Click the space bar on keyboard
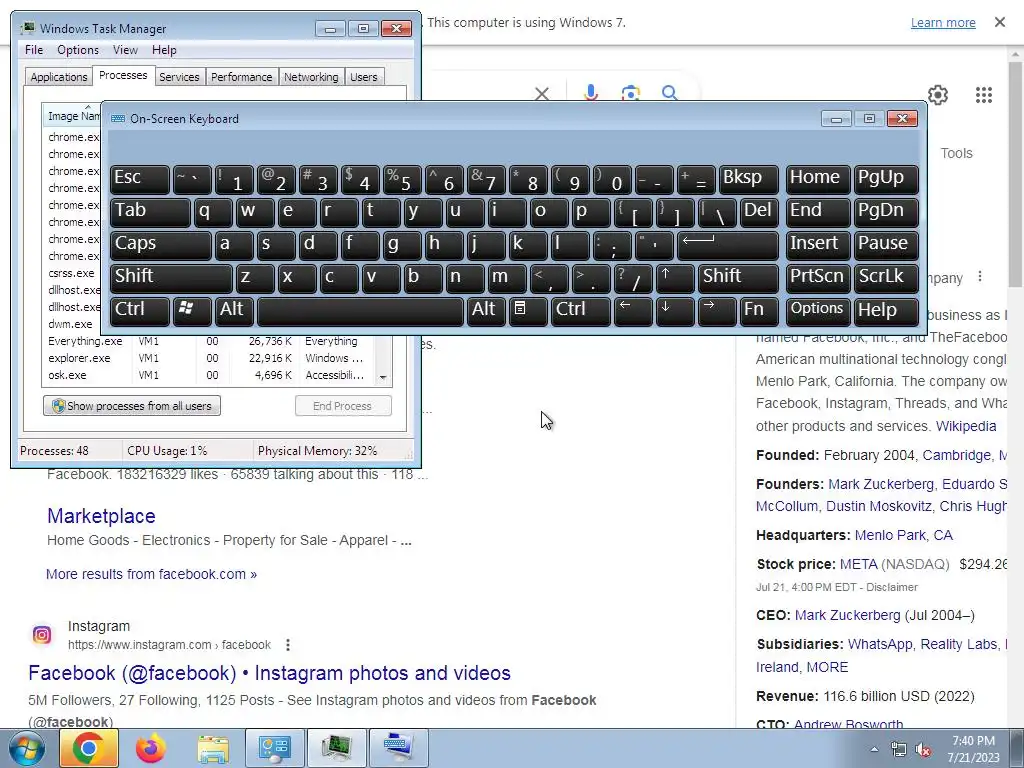 tap(360, 310)
